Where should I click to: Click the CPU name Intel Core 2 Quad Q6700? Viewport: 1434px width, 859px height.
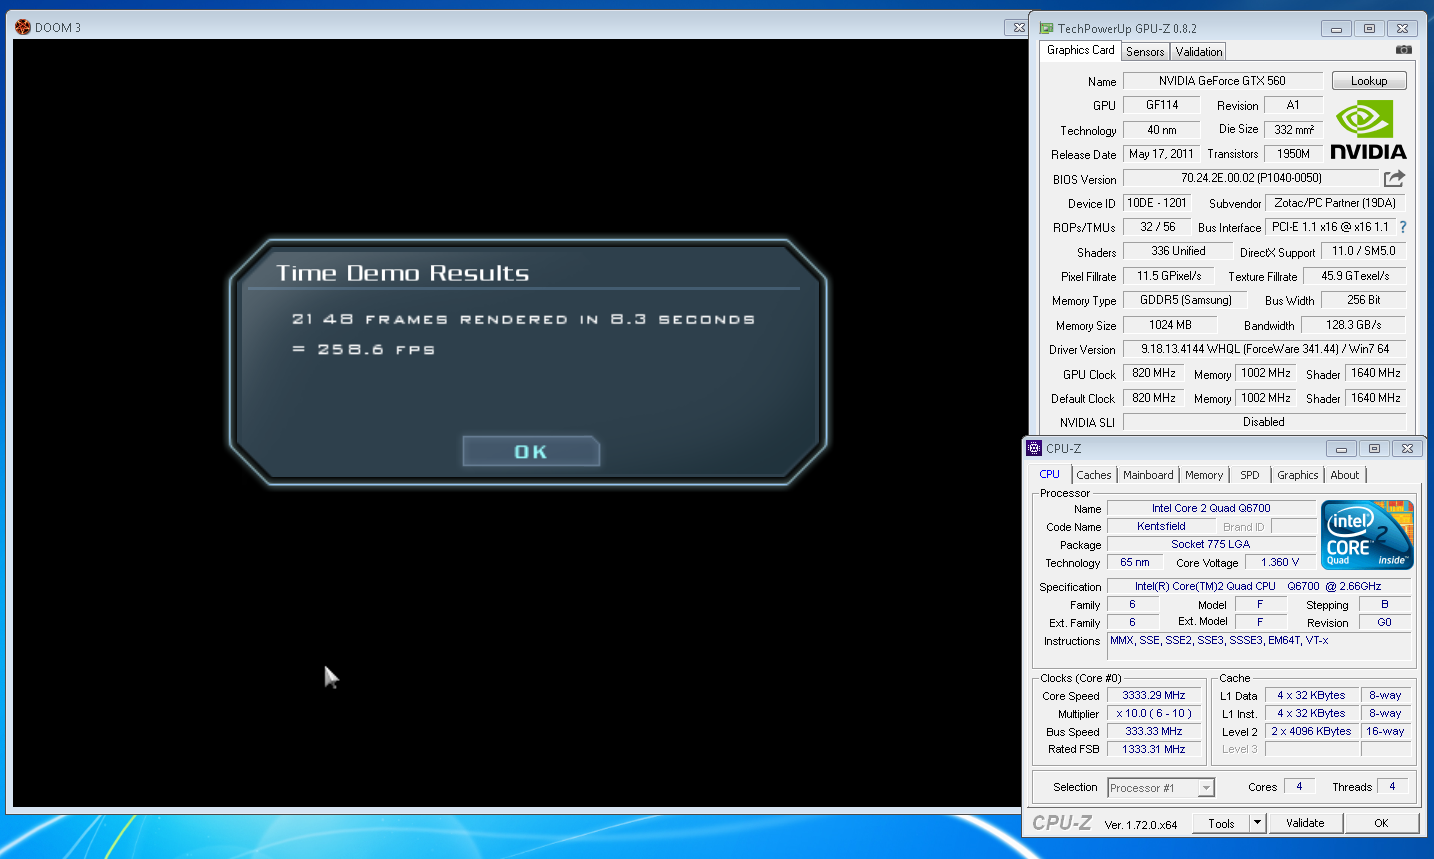[1210, 508]
